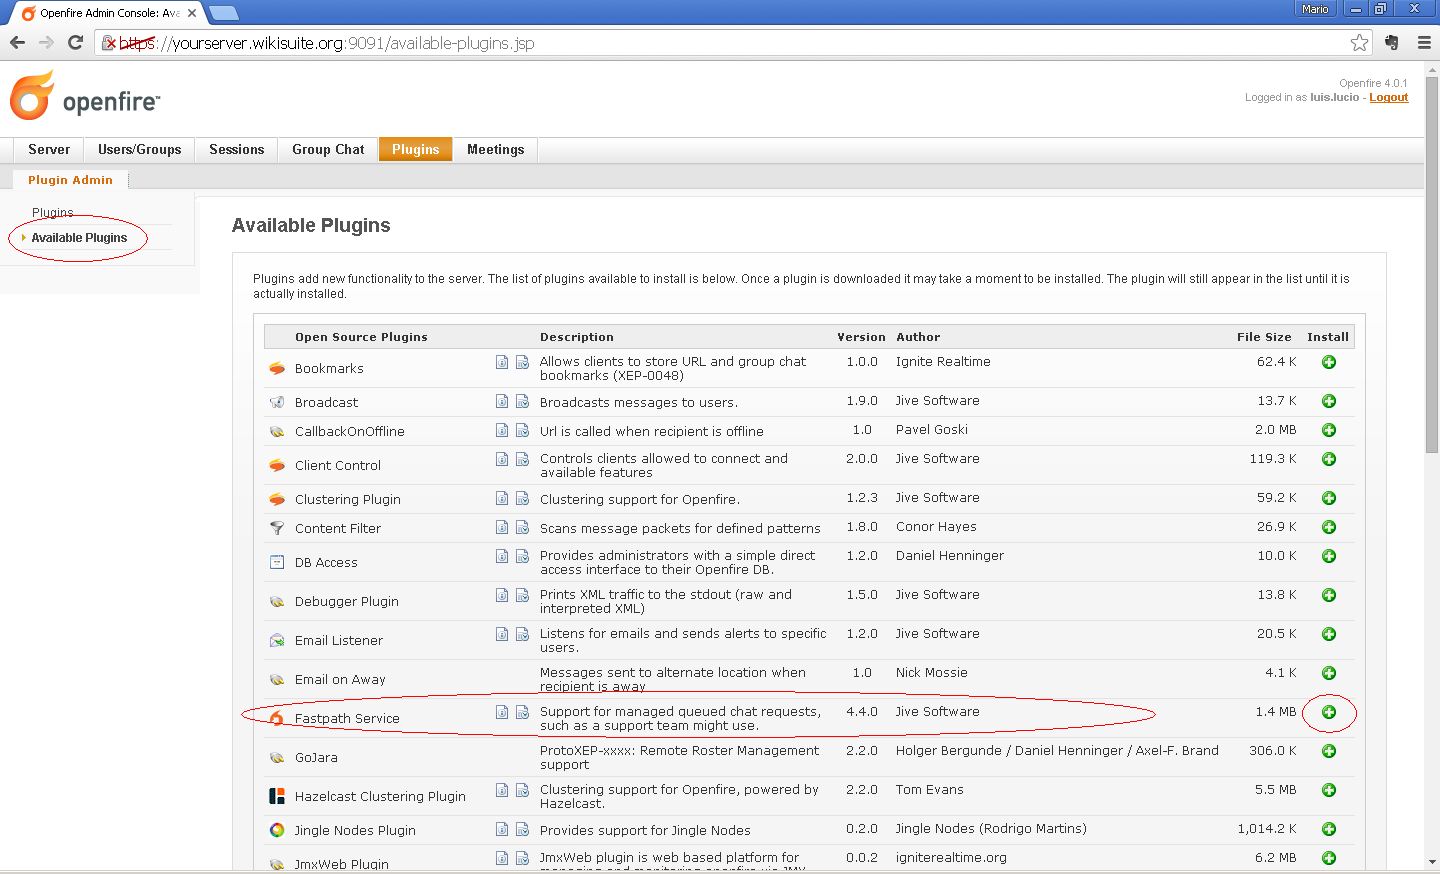Switch to the Server tab

pyautogui.click(x=49, y=150)
